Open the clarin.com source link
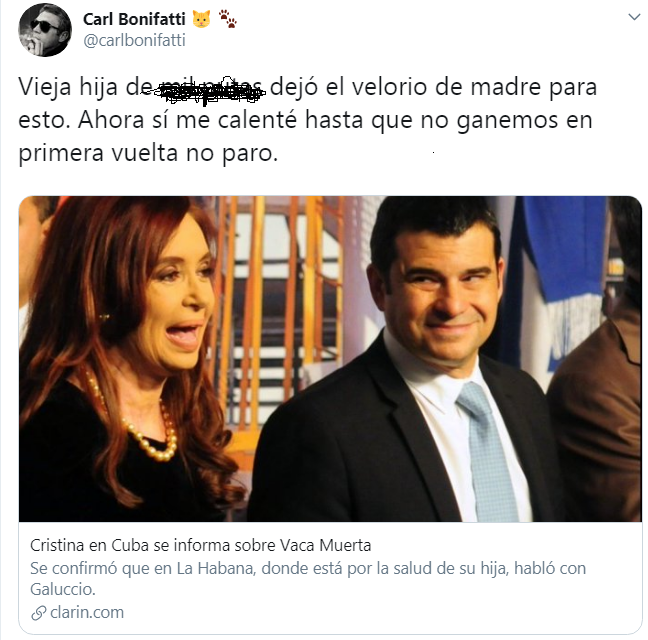Viewport: 648px width, 640px height. point(87,612)
